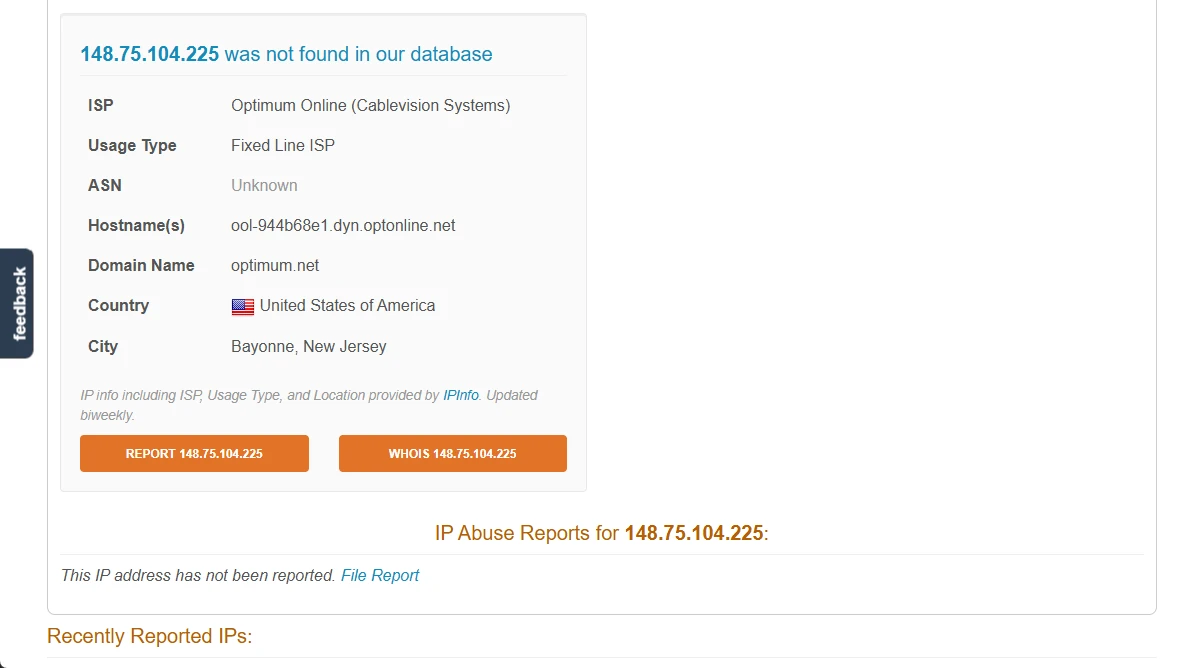Click the Optimum Online ISP value
The width and height of the screenshot is (1204, 668).
(x=371, y=105)
